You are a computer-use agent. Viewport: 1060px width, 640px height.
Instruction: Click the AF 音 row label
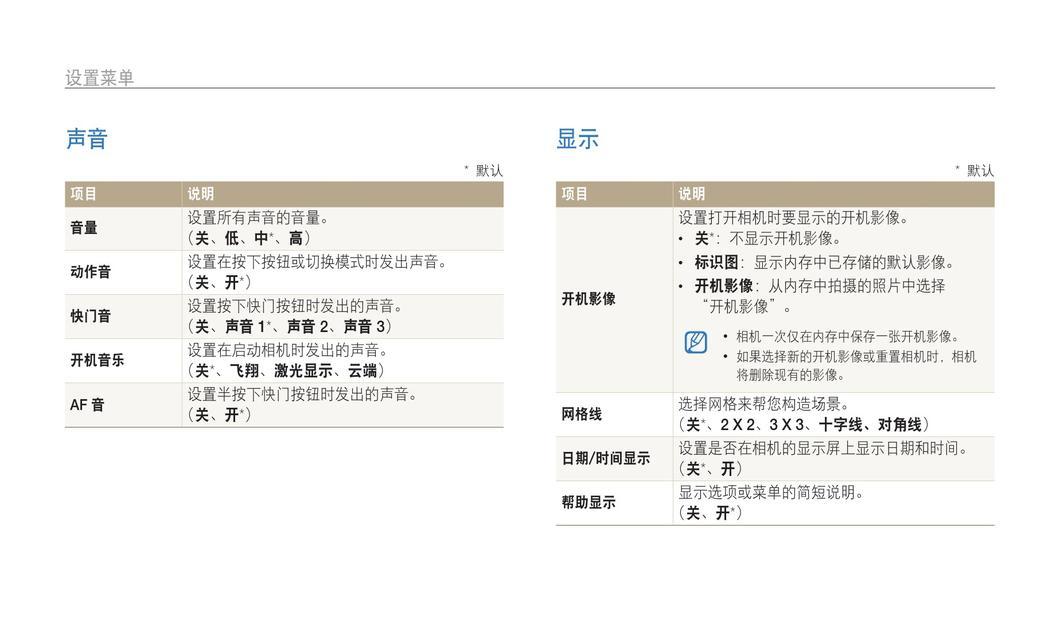87,405
